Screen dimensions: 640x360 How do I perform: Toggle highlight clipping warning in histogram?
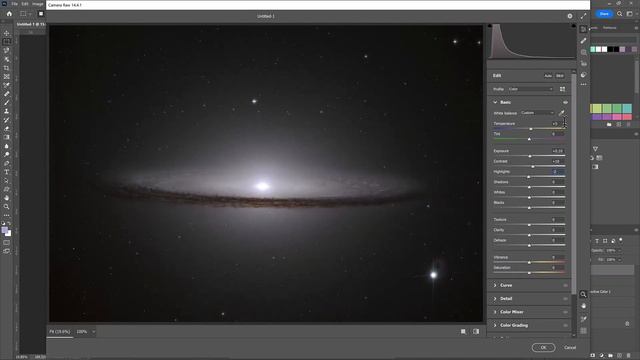[573, 26]
